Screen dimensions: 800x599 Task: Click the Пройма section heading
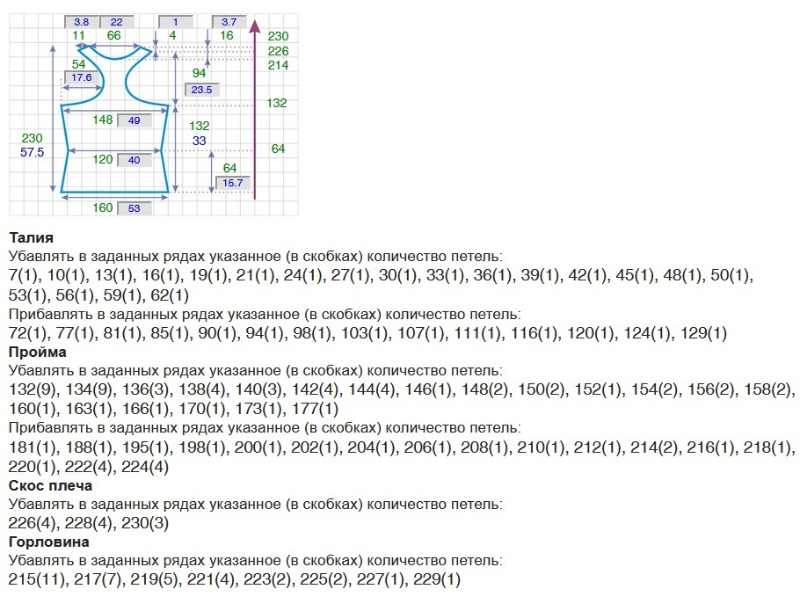tap(37, 352)
